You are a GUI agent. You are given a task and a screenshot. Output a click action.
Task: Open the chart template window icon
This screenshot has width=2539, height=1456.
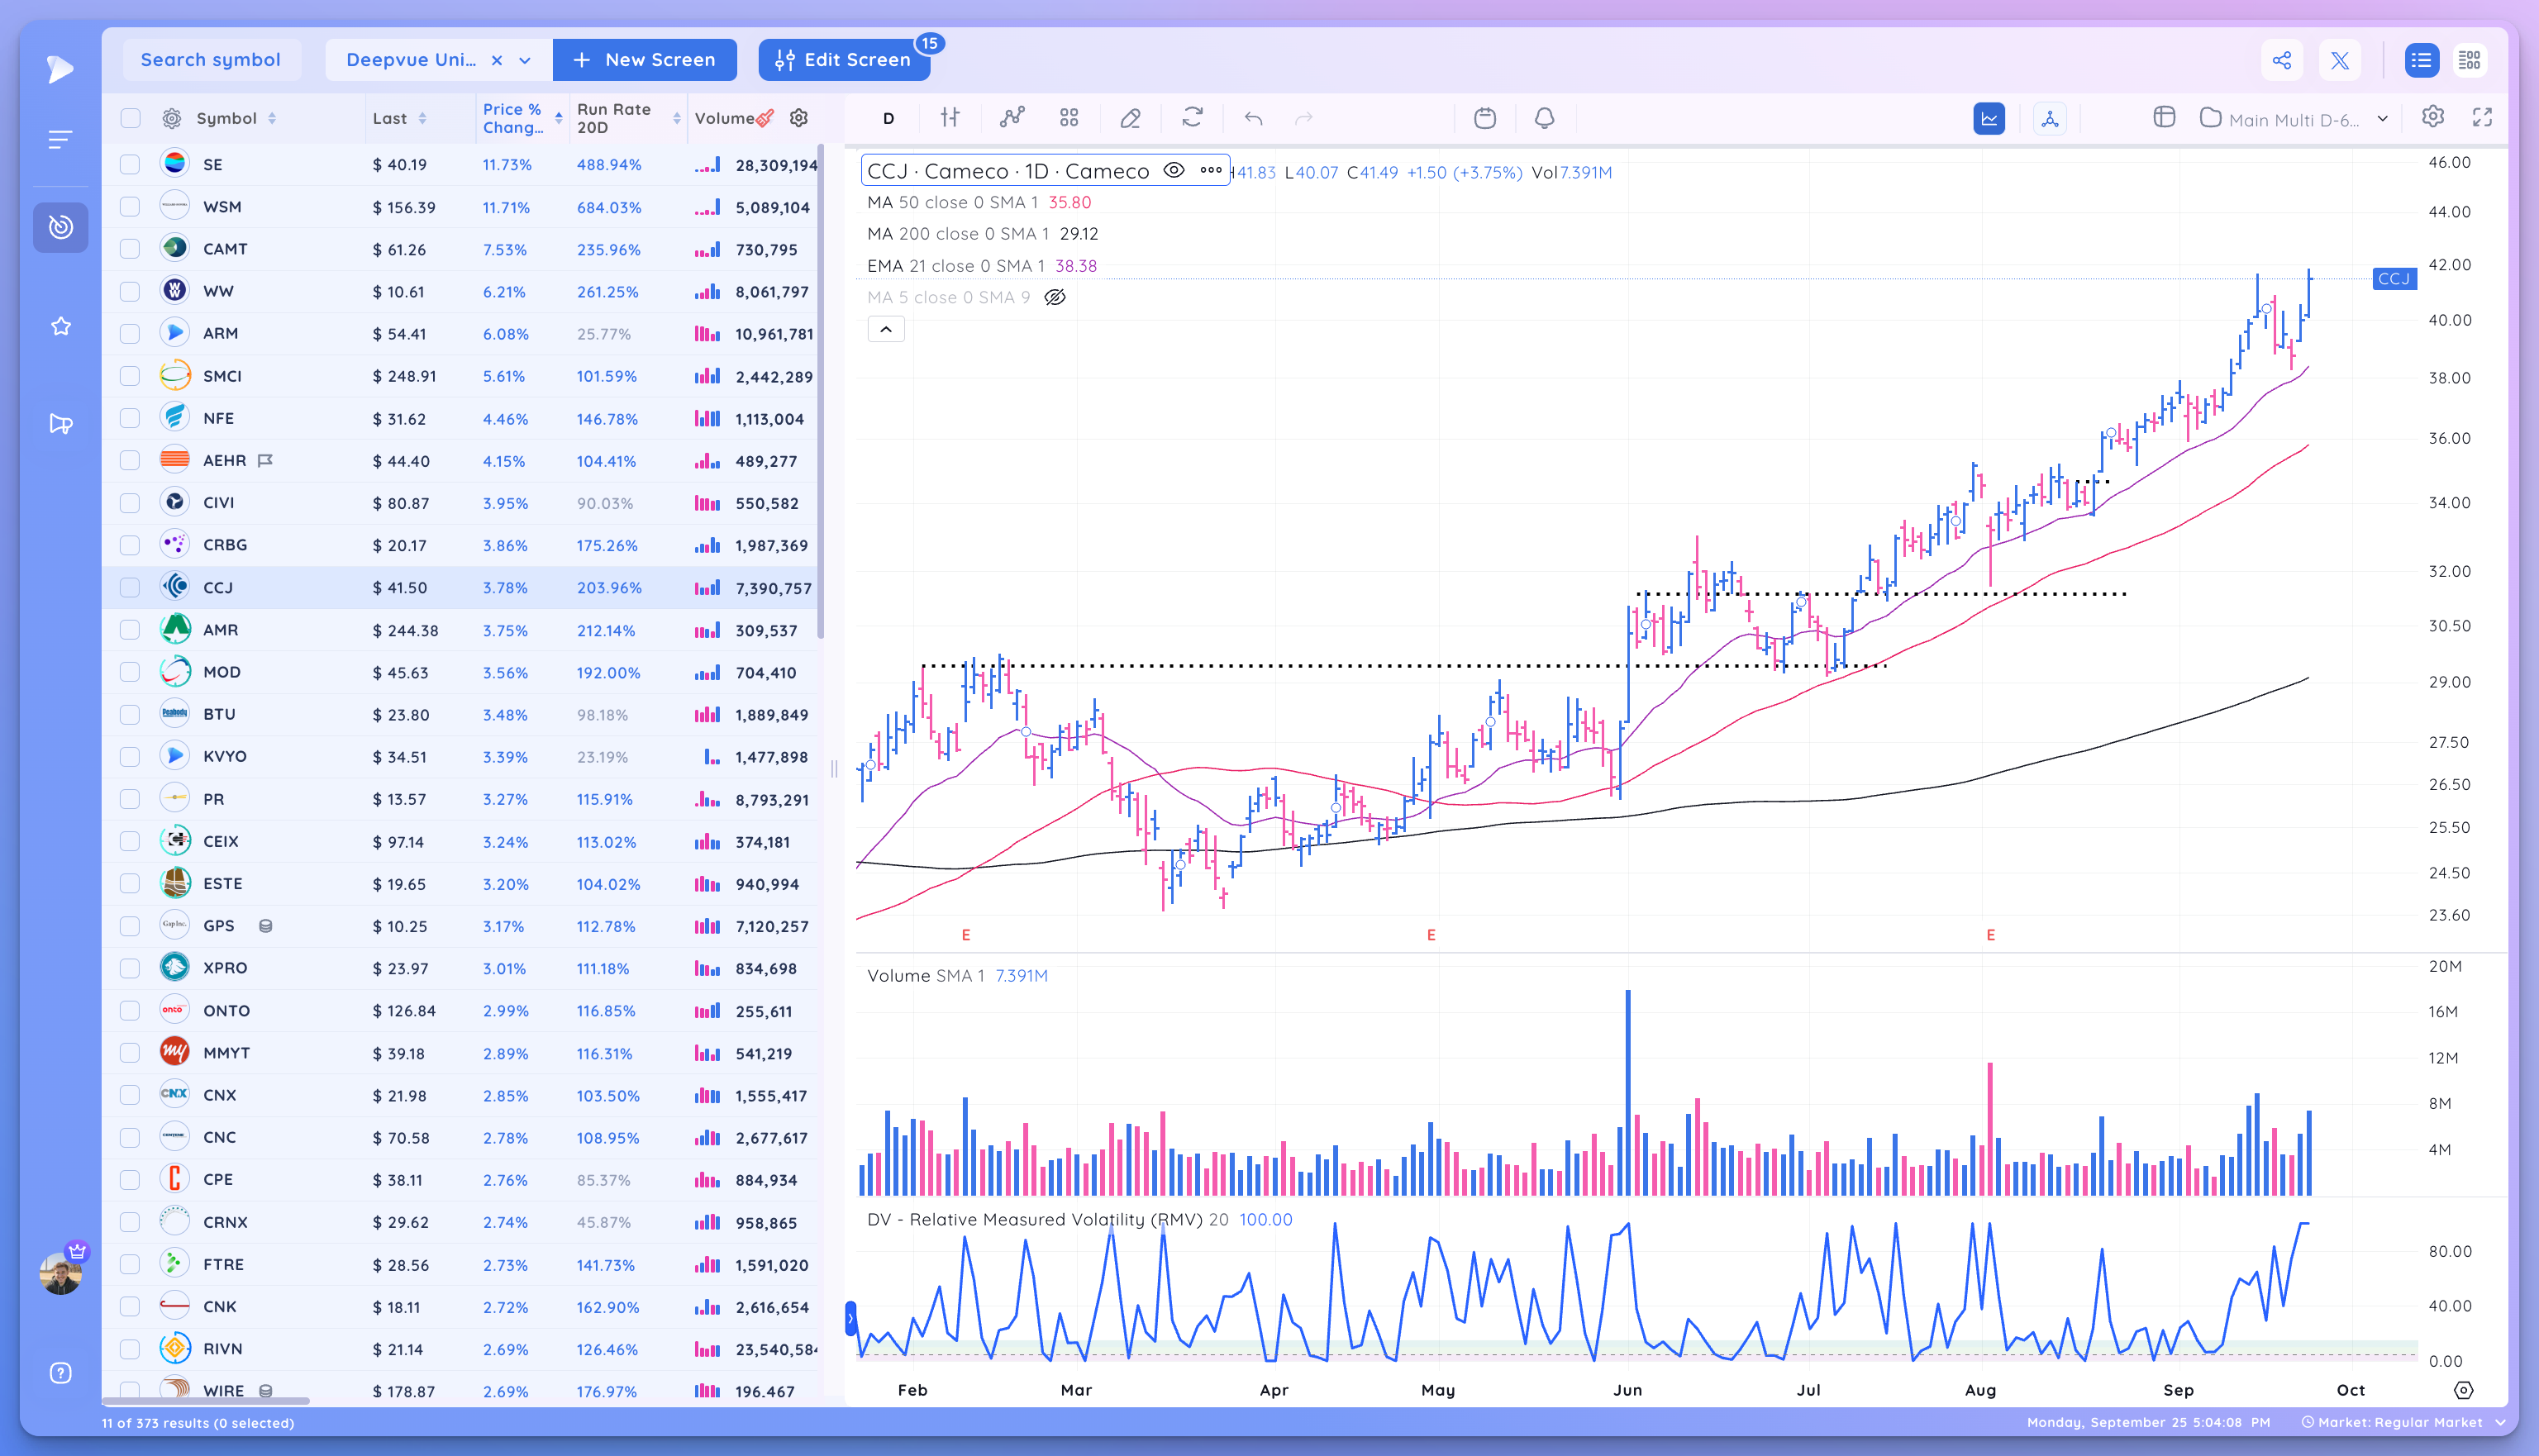click(2164, 118)
